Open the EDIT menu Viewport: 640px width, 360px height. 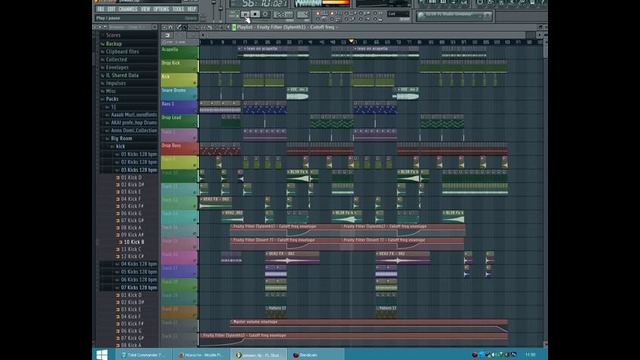[x=111, y=9]
